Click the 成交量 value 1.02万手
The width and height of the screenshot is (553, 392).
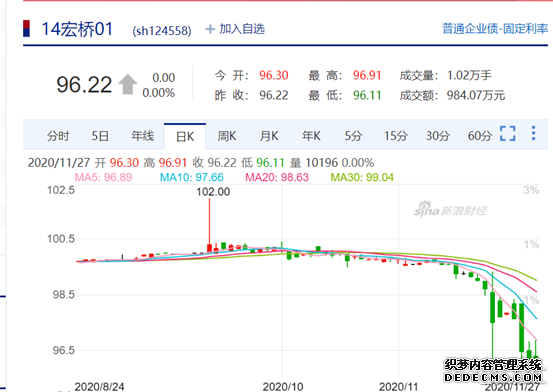click(469, 75)
